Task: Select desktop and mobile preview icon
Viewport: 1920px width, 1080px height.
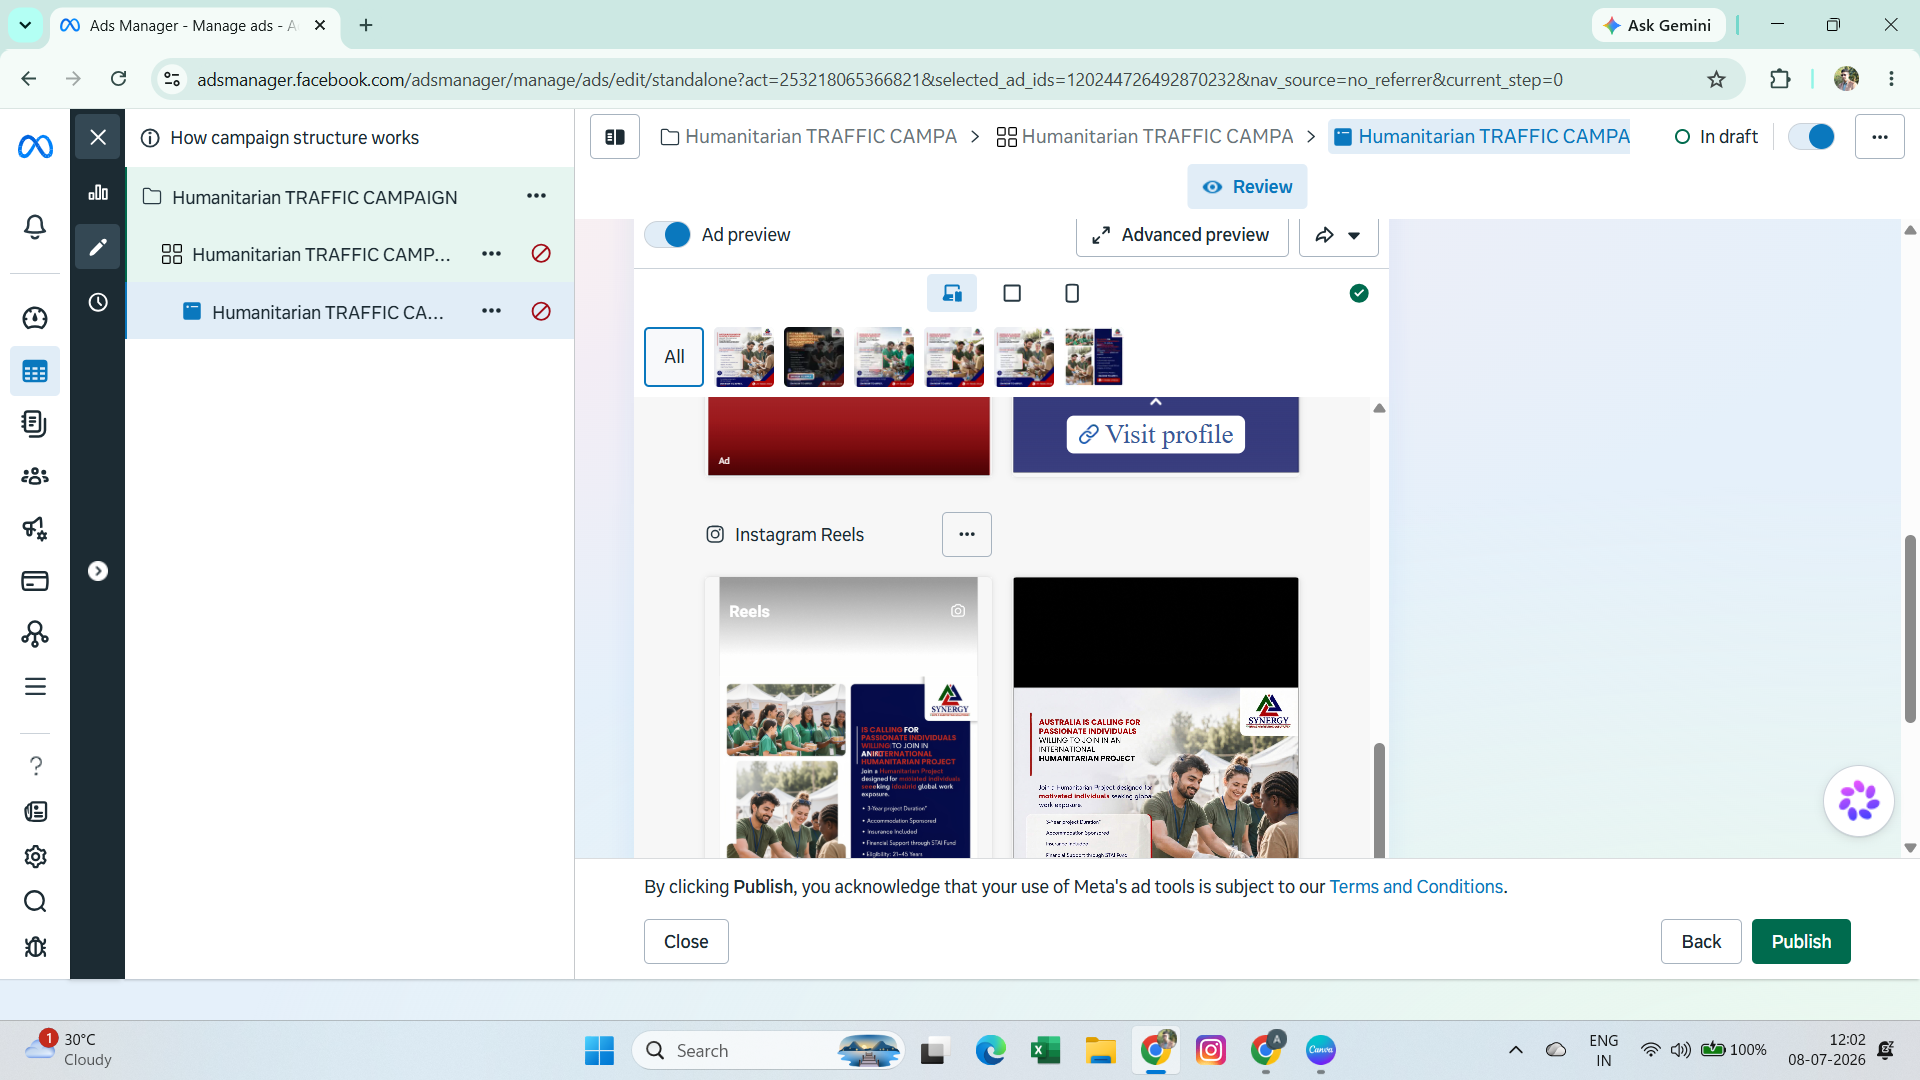Action: (x=952, y=293)
